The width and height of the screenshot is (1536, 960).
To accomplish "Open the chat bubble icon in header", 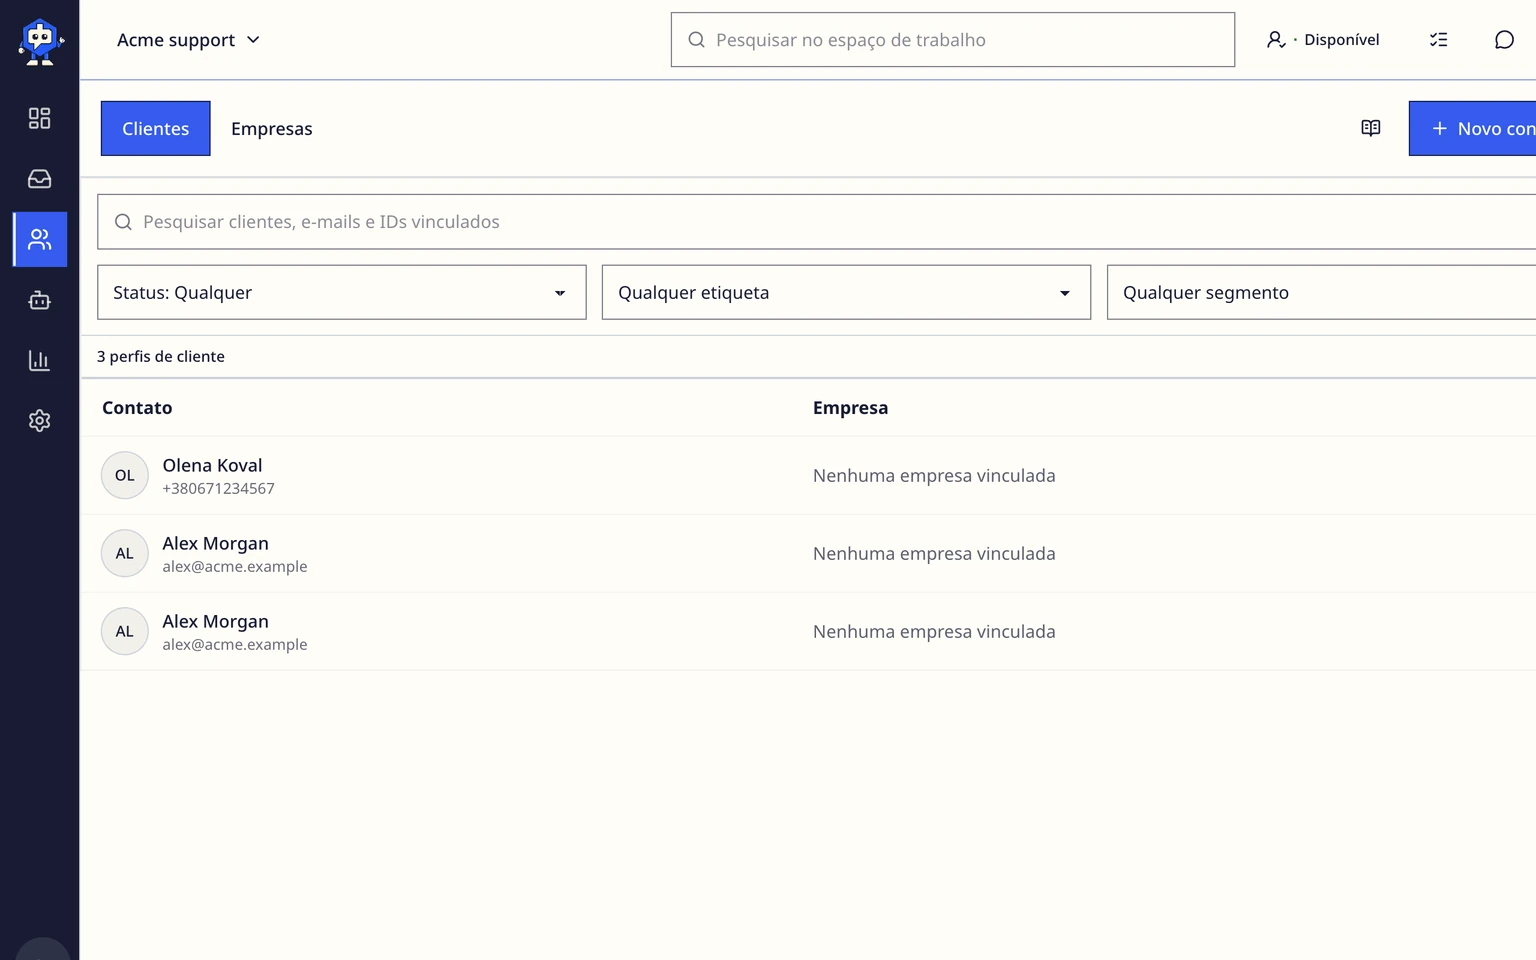I will (x=1504, y=40).
